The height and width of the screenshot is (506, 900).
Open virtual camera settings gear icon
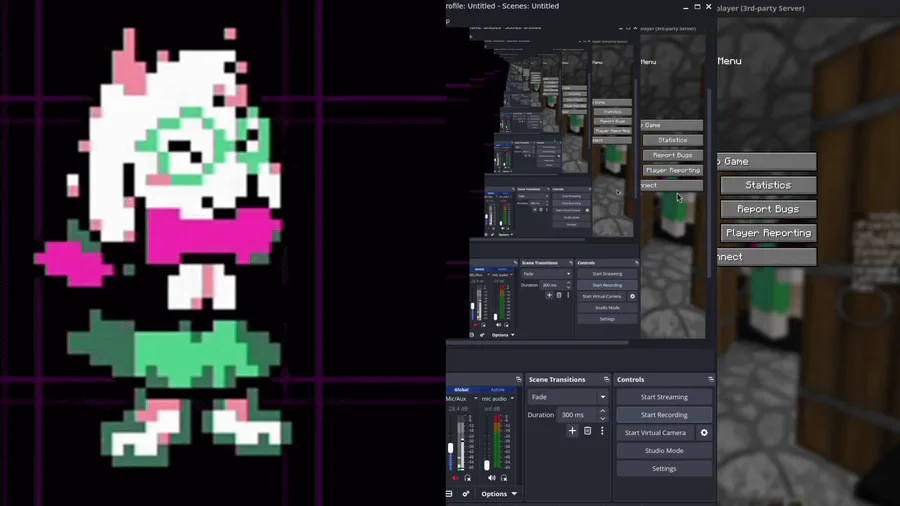pos(704,433)
